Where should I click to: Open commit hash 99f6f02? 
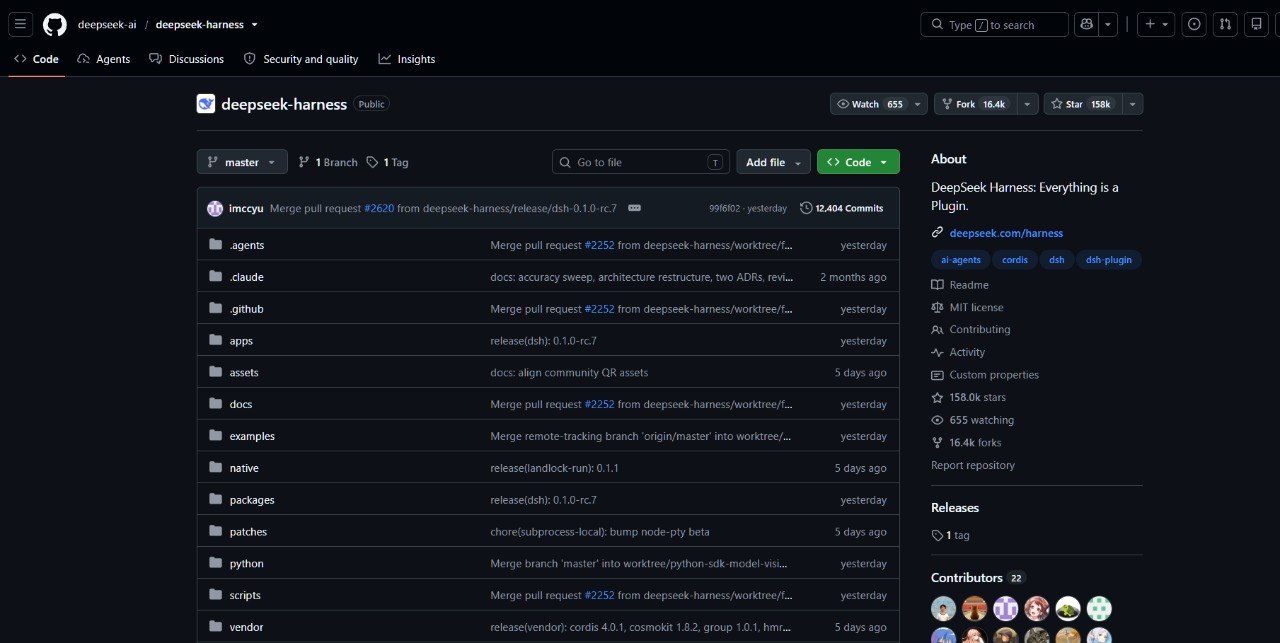point(725,208)
